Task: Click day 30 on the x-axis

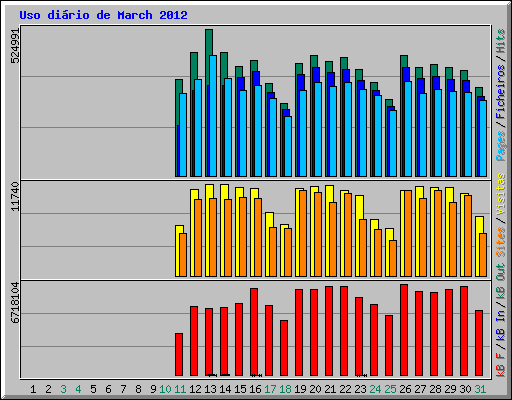Action: (465, 389)
